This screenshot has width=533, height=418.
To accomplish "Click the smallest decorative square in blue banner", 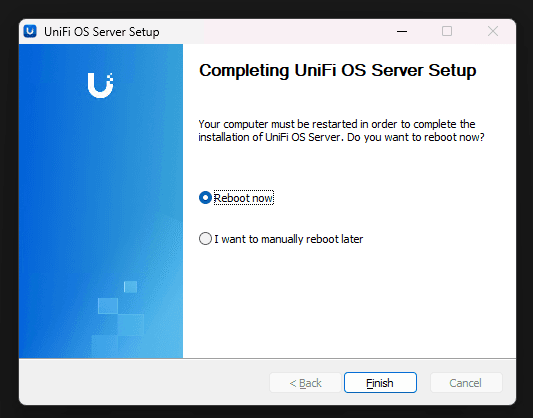I will point(130,287).
